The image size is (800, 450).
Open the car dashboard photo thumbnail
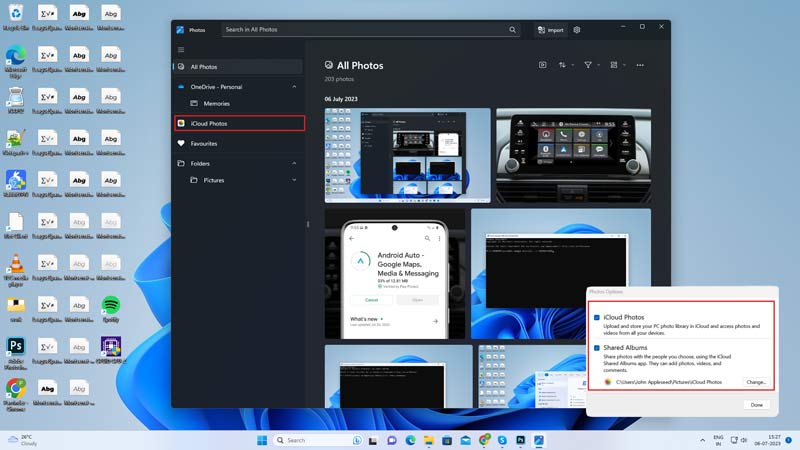point(573,156)
